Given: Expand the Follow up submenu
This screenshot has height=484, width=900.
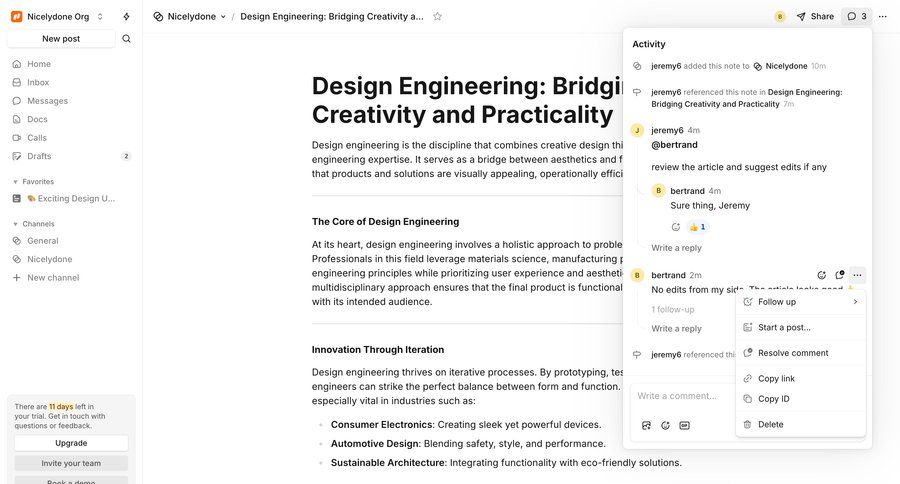Looking at the screenshot, I should (x=801, y=301).
